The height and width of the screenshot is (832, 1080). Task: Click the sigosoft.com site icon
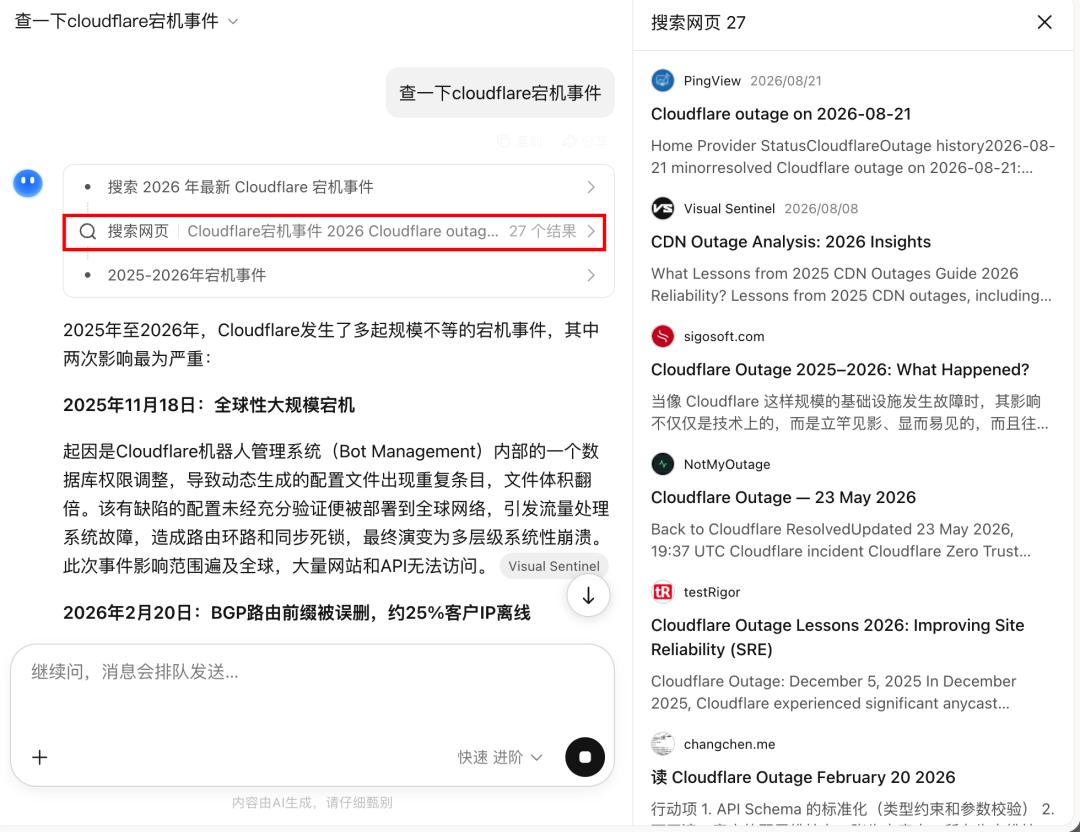pos(663,336)
